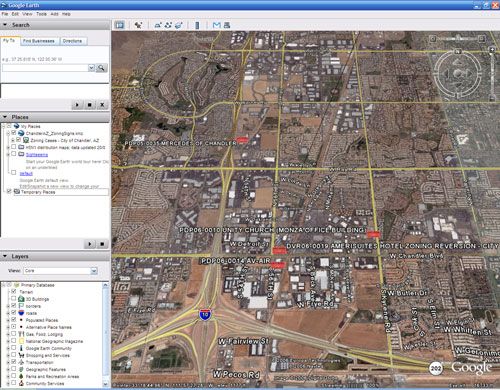500x390 pixels.
Task: Open the Edit menu
Action: 15,14
